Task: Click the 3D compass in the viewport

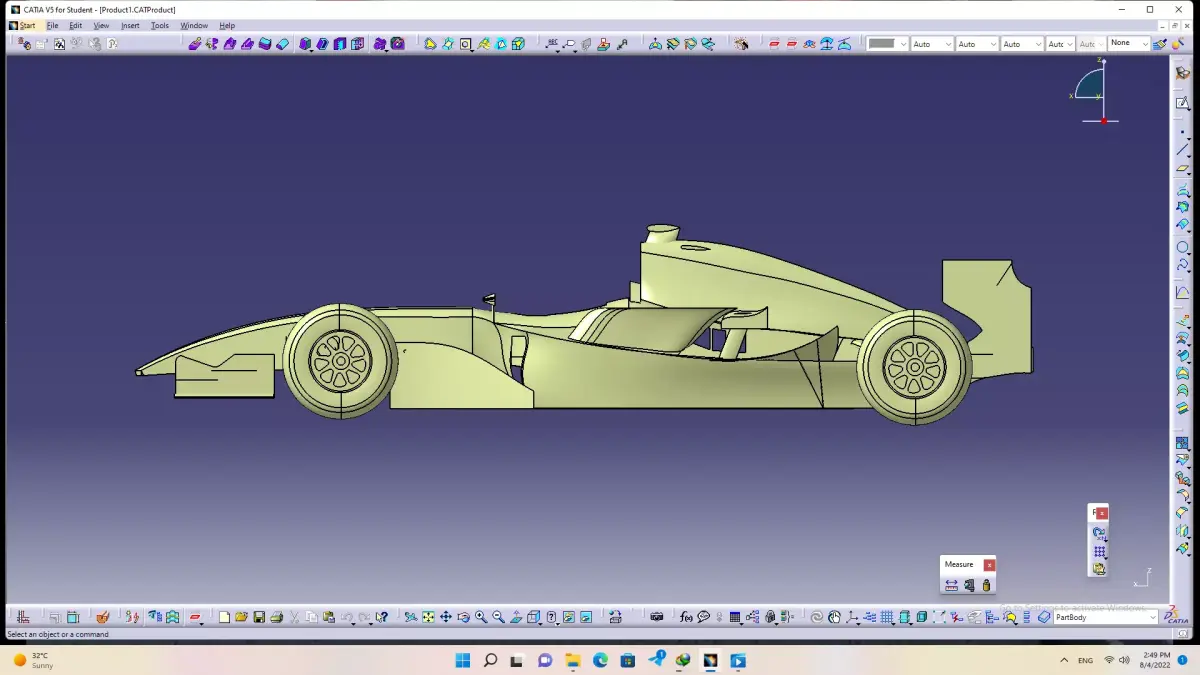Action: tap(1096, 91)
